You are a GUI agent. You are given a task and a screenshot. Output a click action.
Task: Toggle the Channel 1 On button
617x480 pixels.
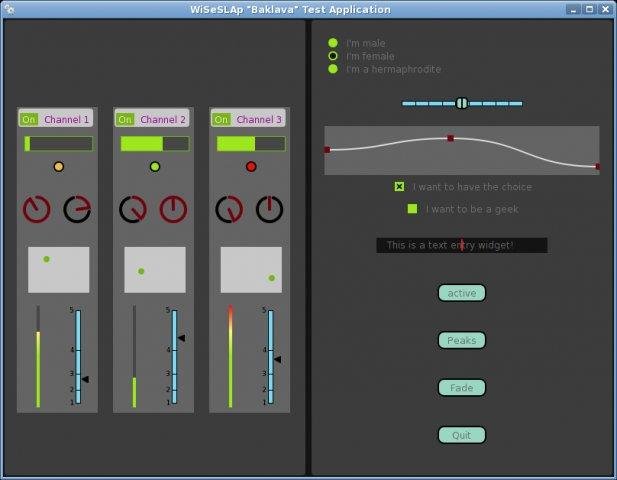[29, 119]
